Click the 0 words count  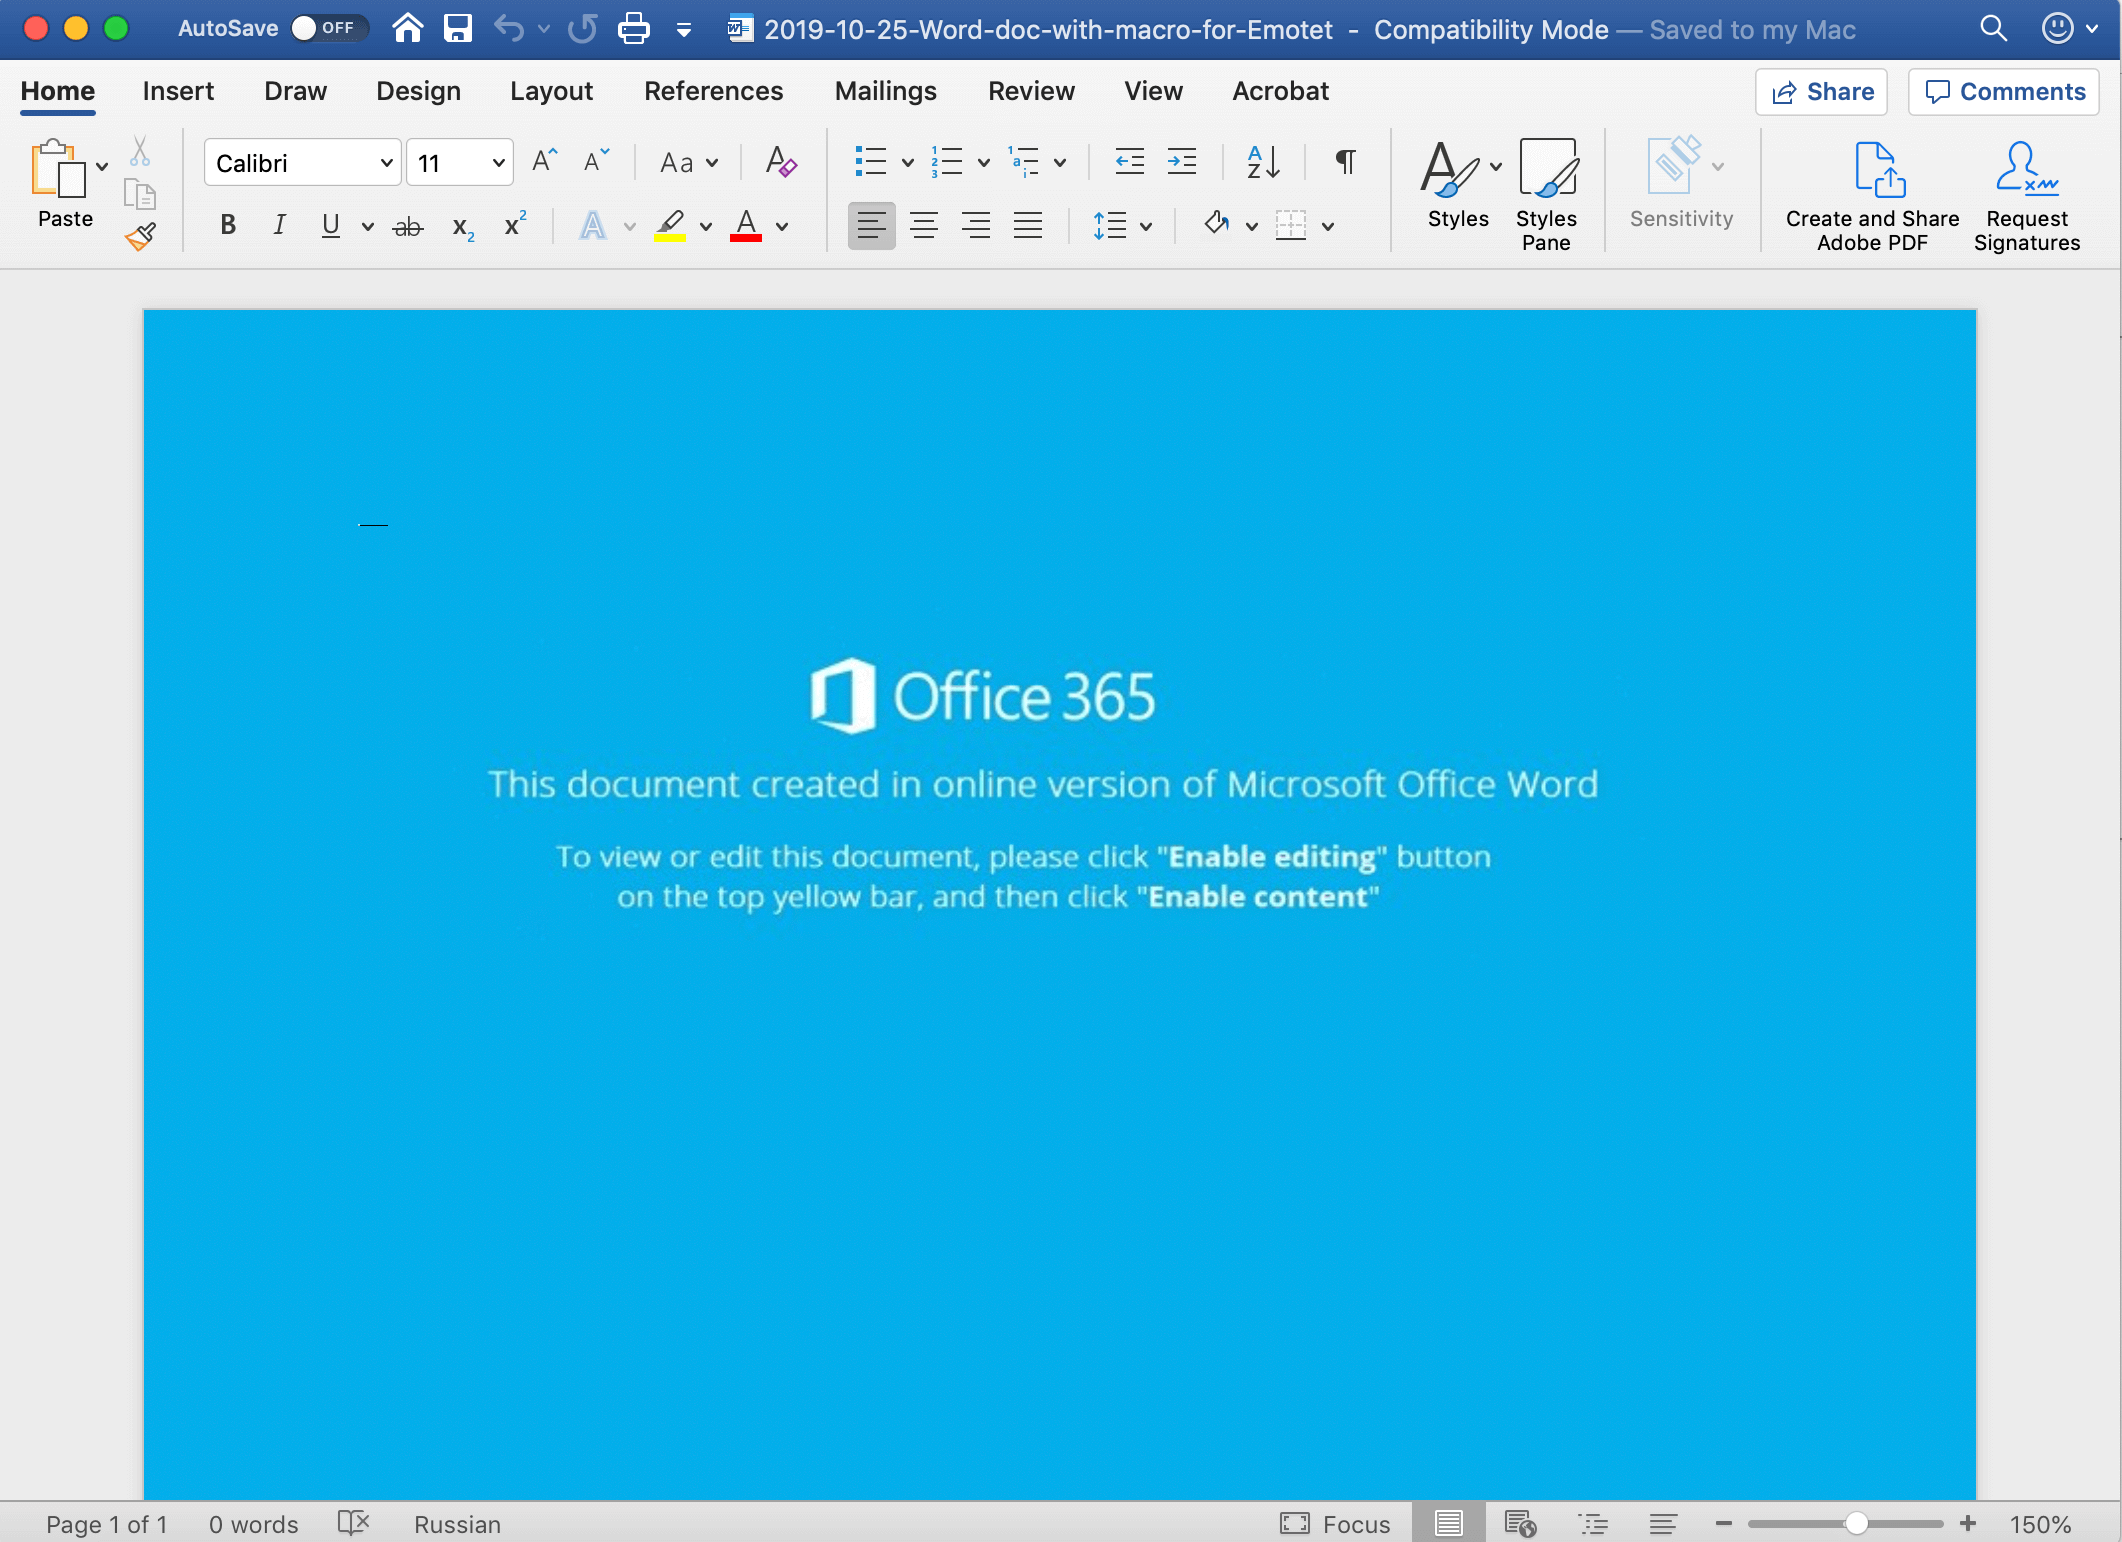(253, 1524)
